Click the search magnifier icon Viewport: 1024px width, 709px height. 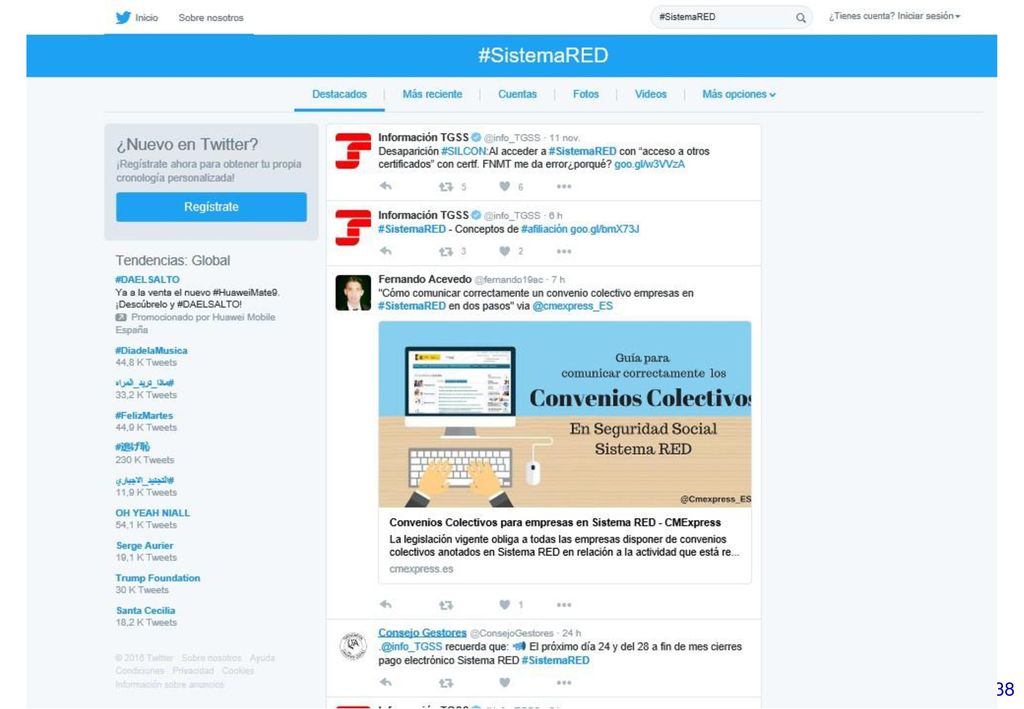coord(801,18)
